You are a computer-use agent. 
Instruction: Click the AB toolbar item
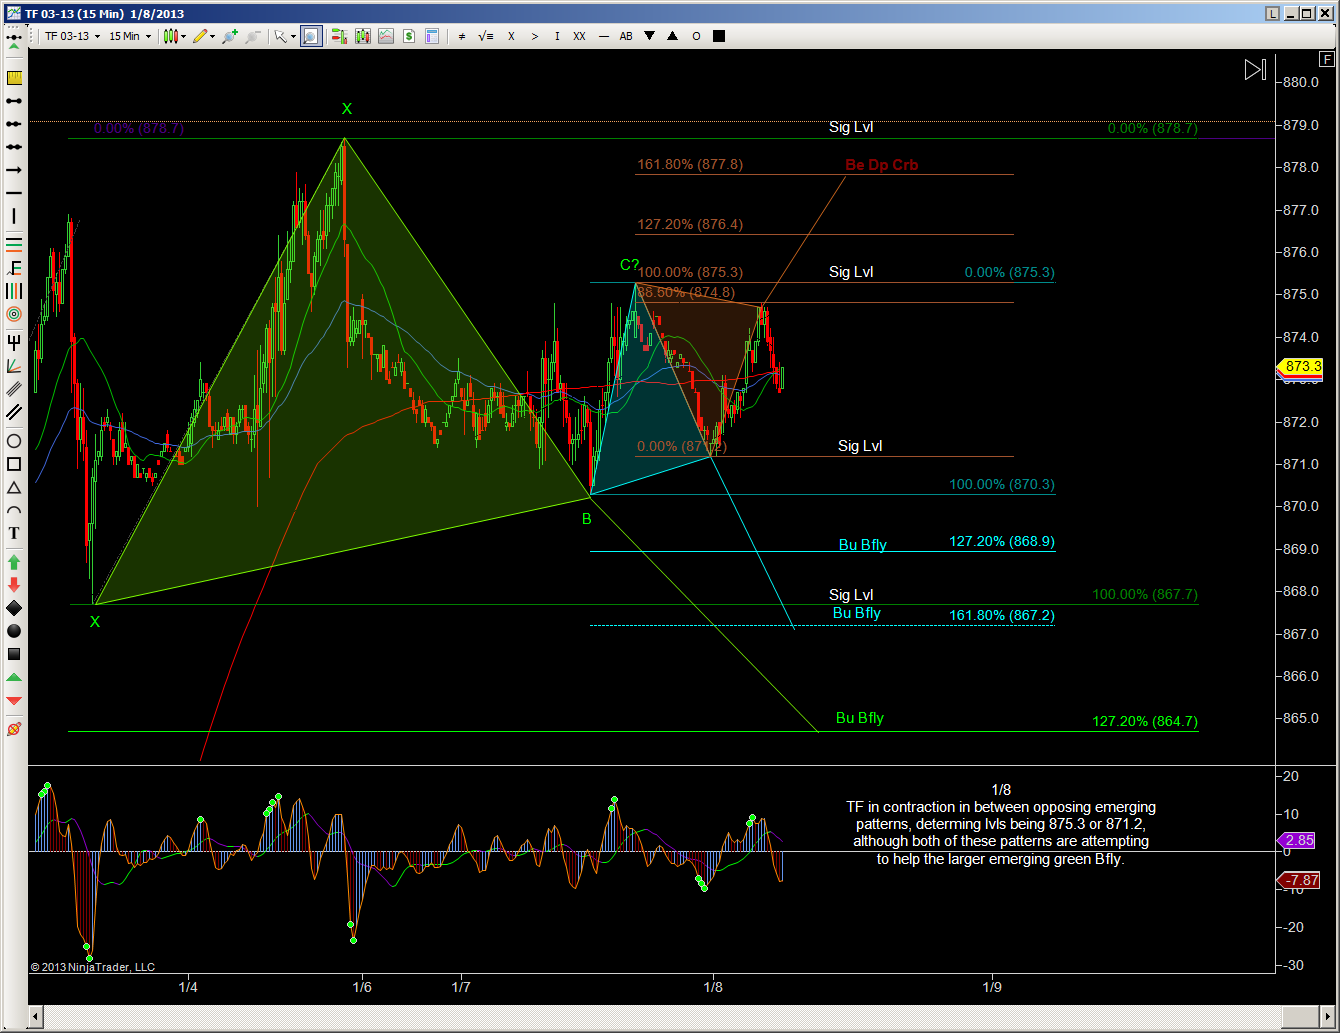[x=626, y=36]
